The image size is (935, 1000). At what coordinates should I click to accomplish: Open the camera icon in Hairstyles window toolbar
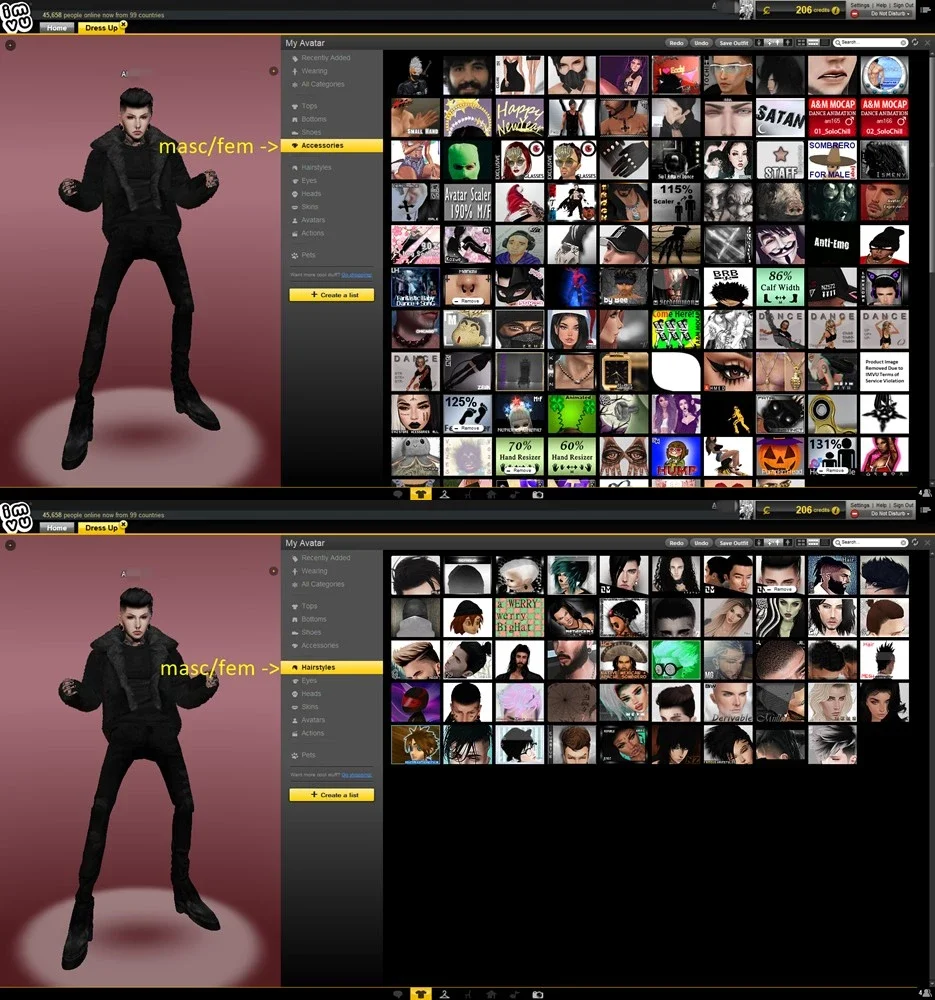point(538,994)
